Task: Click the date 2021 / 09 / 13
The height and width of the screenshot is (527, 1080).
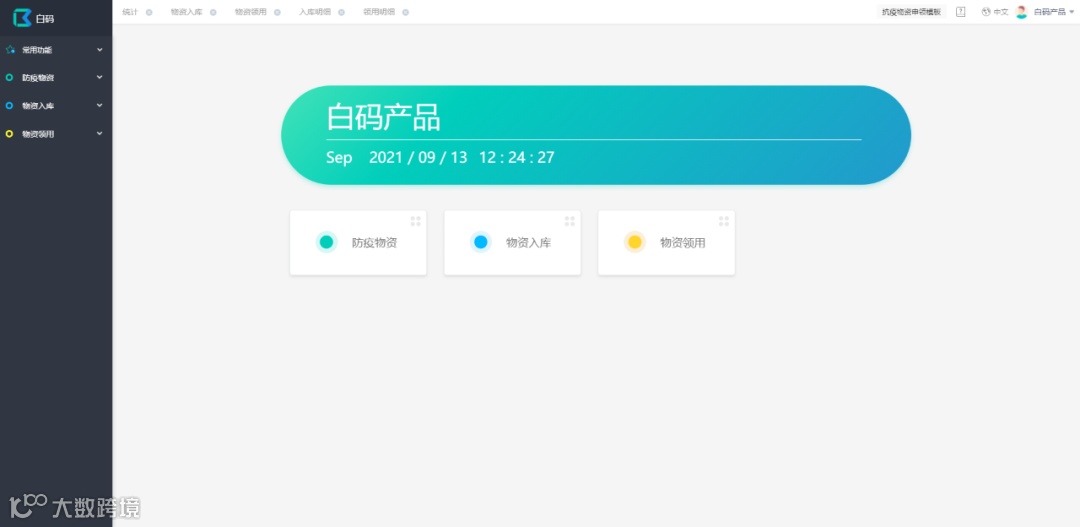Action: 418,158
